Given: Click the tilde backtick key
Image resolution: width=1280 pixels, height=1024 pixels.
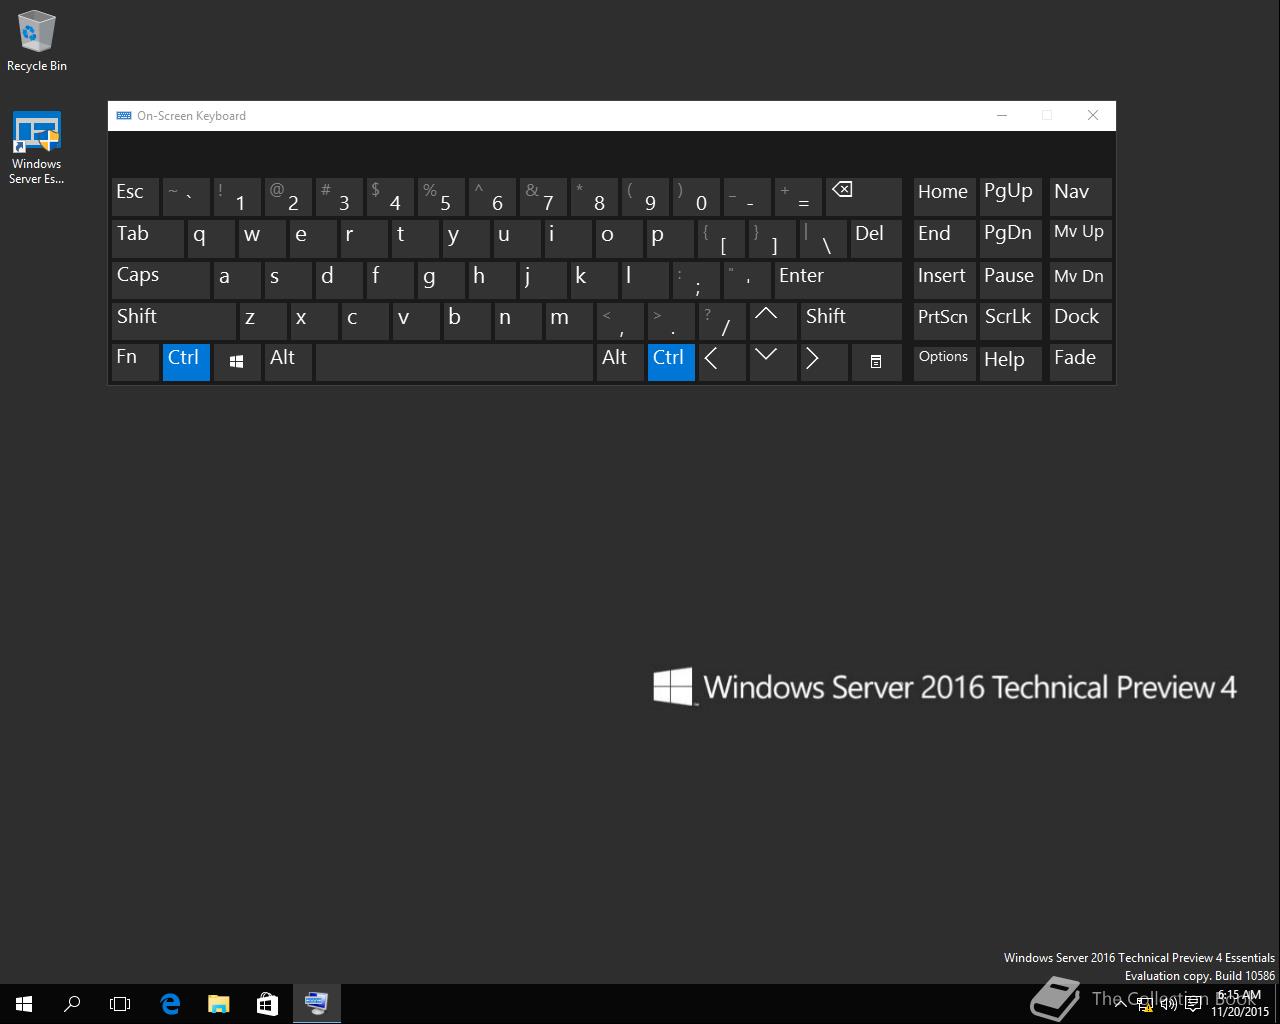Looking at the screenshot, I should 186,197.
